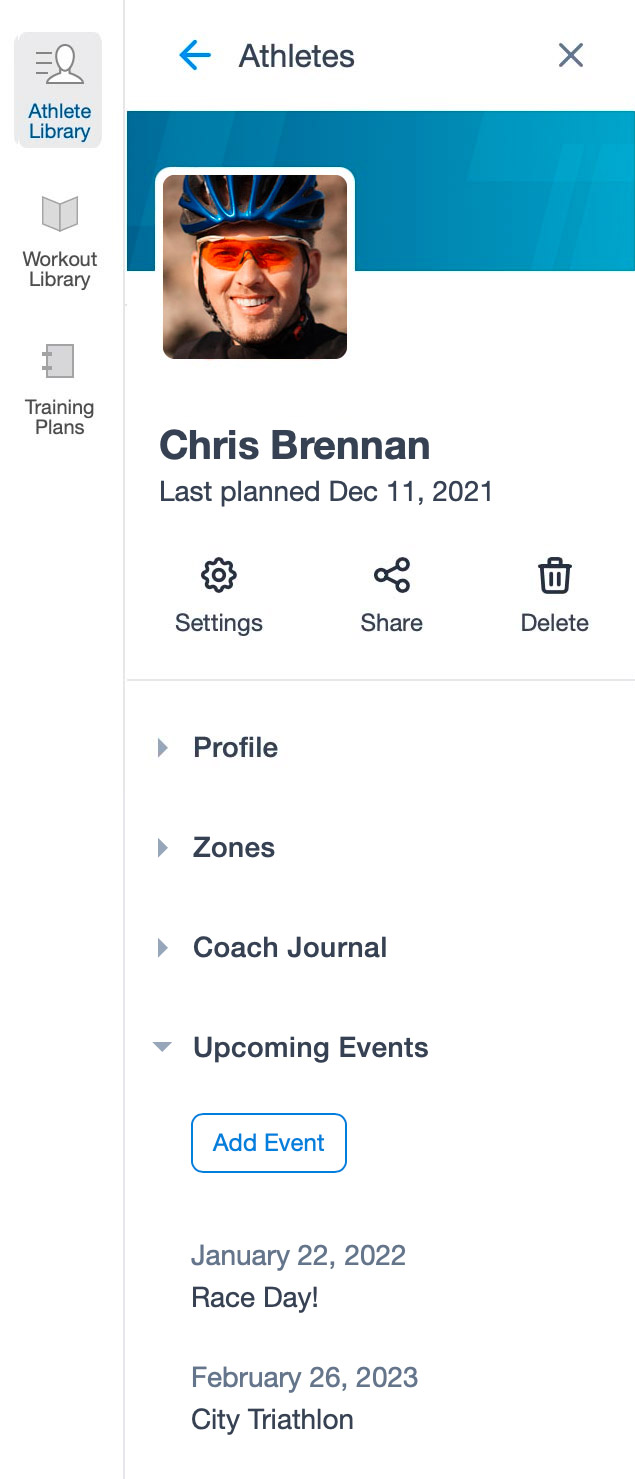Collapse the Upcoming Events section
Viewport: 635px width, 1479px height.
pos(162,1048)
